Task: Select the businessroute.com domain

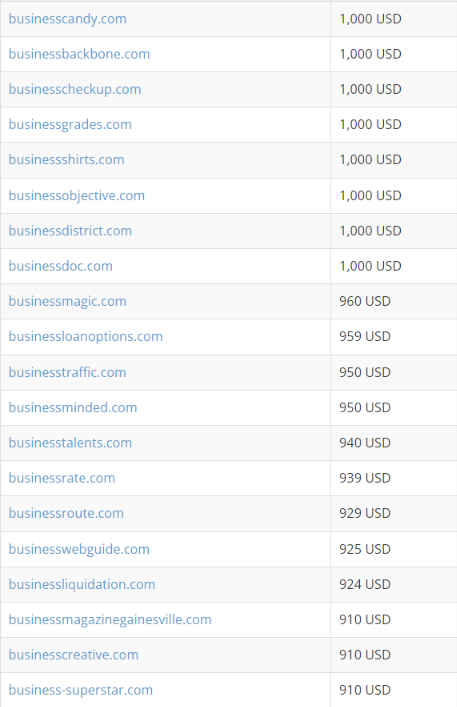Action: point(66,513)
